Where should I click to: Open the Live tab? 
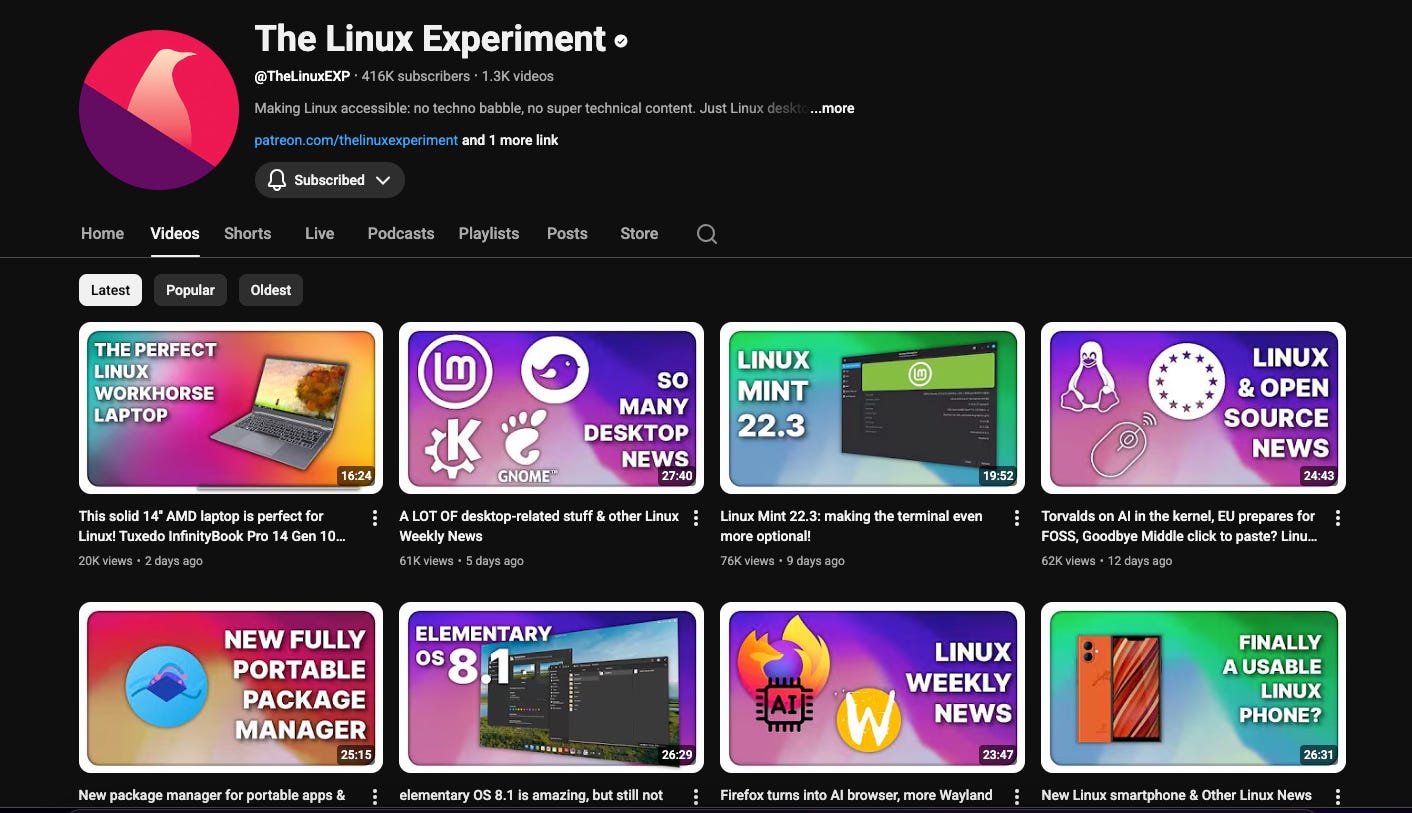click(x=319, y=233)
